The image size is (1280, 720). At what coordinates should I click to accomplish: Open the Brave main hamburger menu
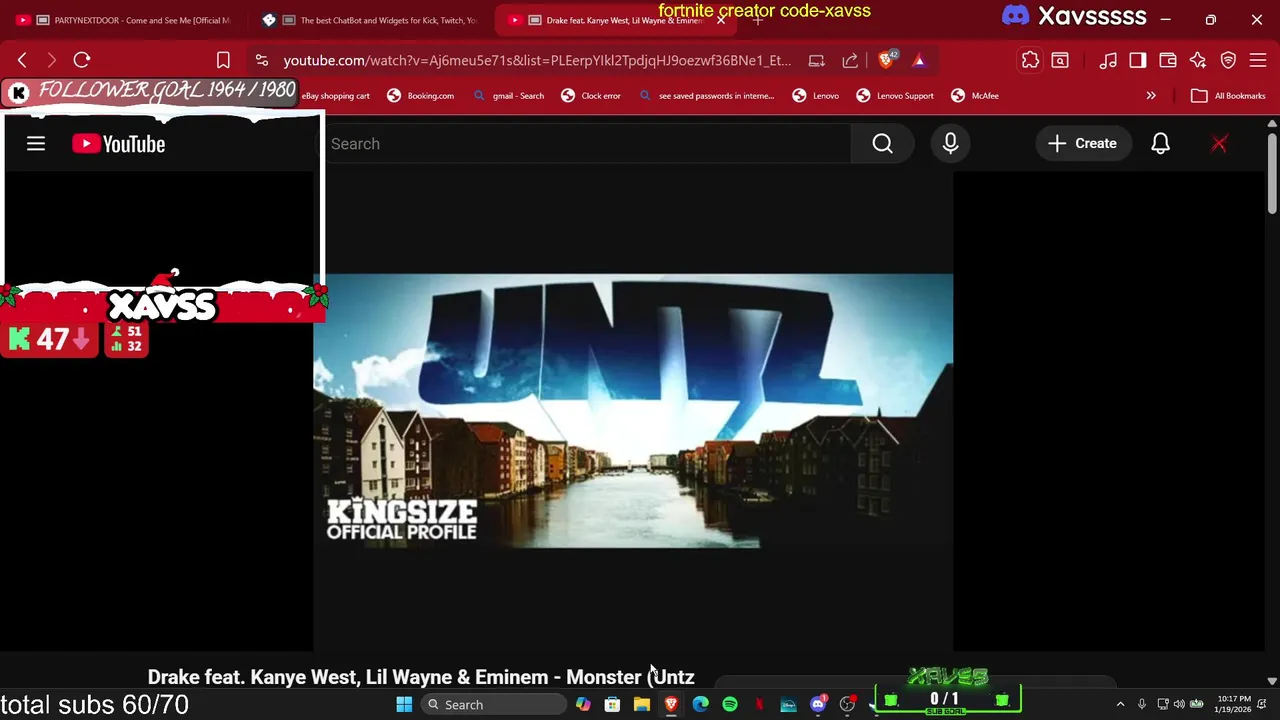pos(1258,60)
